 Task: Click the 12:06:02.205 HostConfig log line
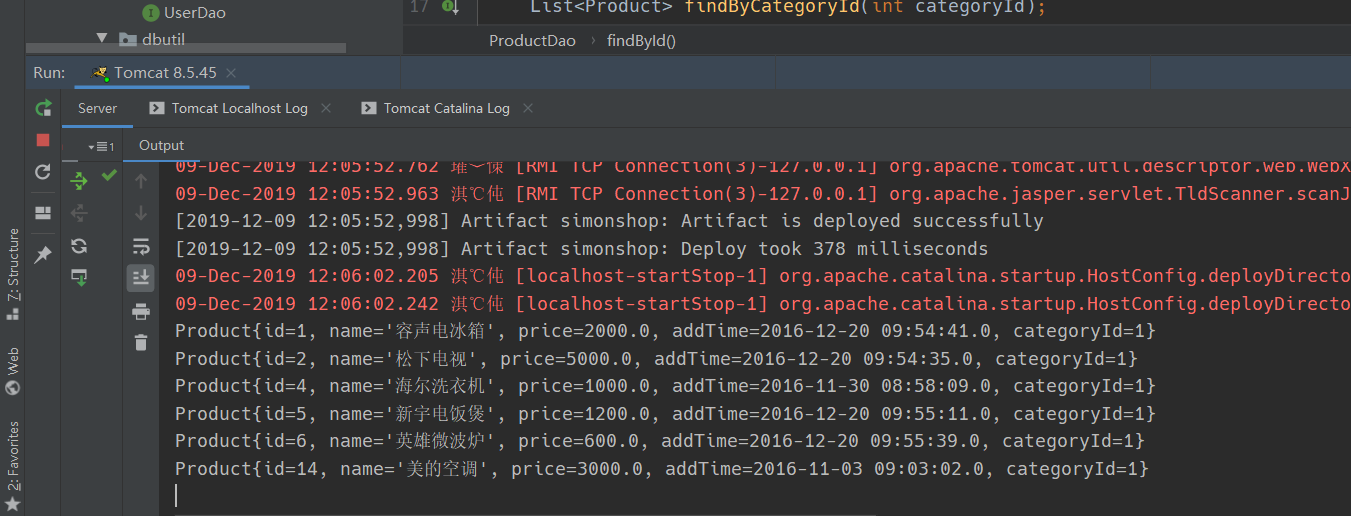[762, 276]
